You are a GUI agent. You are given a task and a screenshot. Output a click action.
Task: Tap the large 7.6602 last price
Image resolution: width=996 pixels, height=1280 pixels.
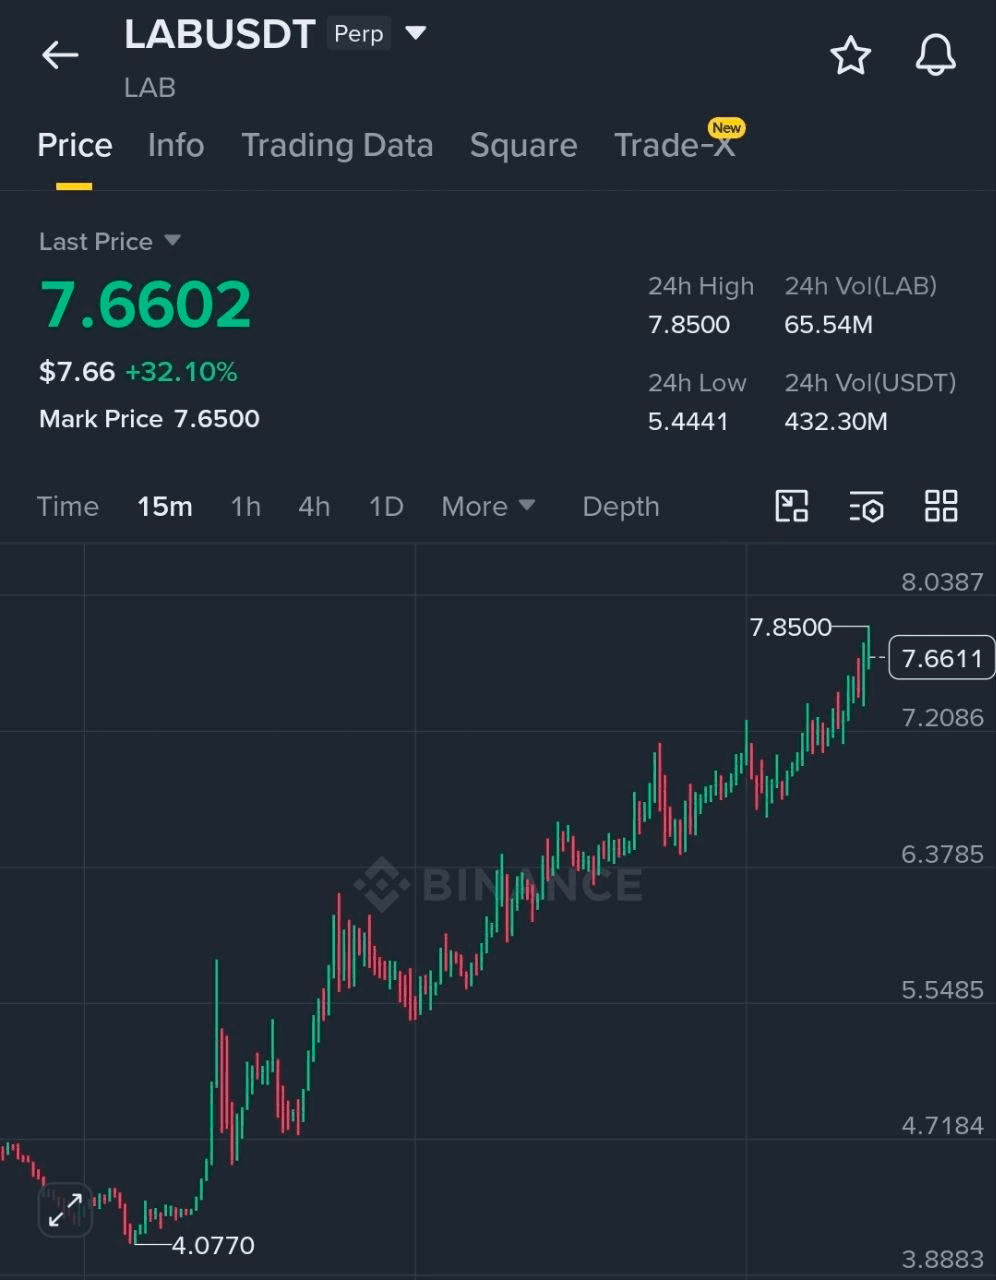[x=146, y=305]
